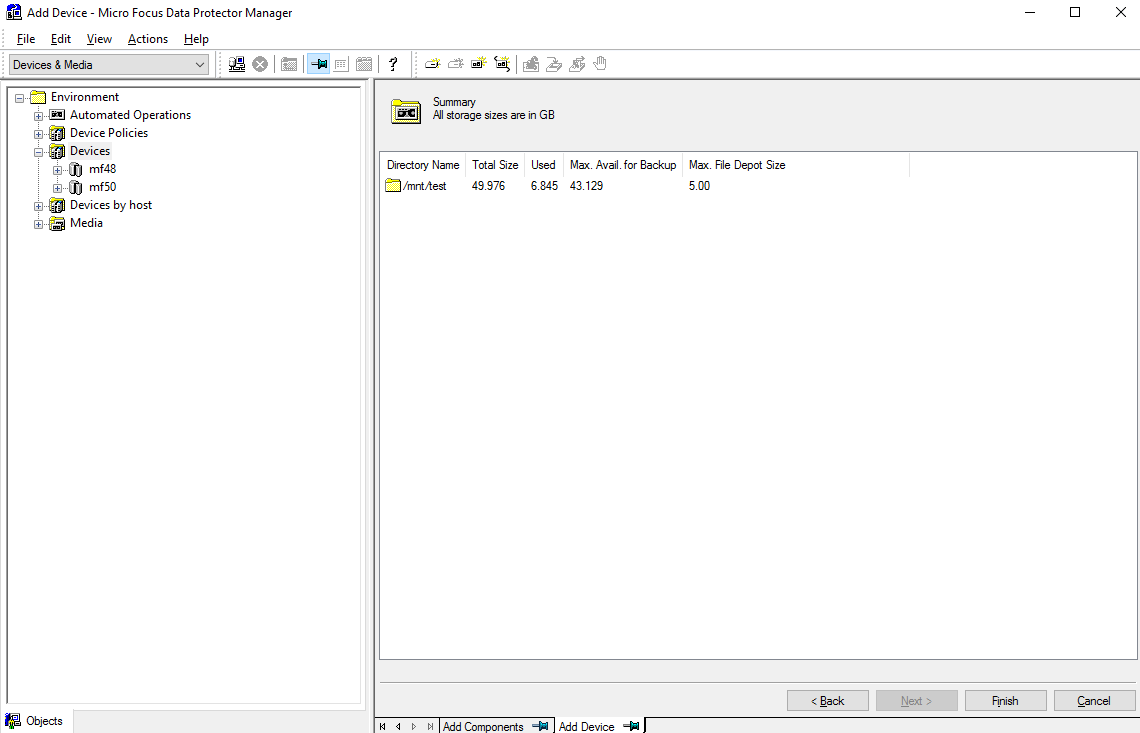Screen dimensions: 1140x733
Task: Click the disabled Next button
Action: point(916,700)
